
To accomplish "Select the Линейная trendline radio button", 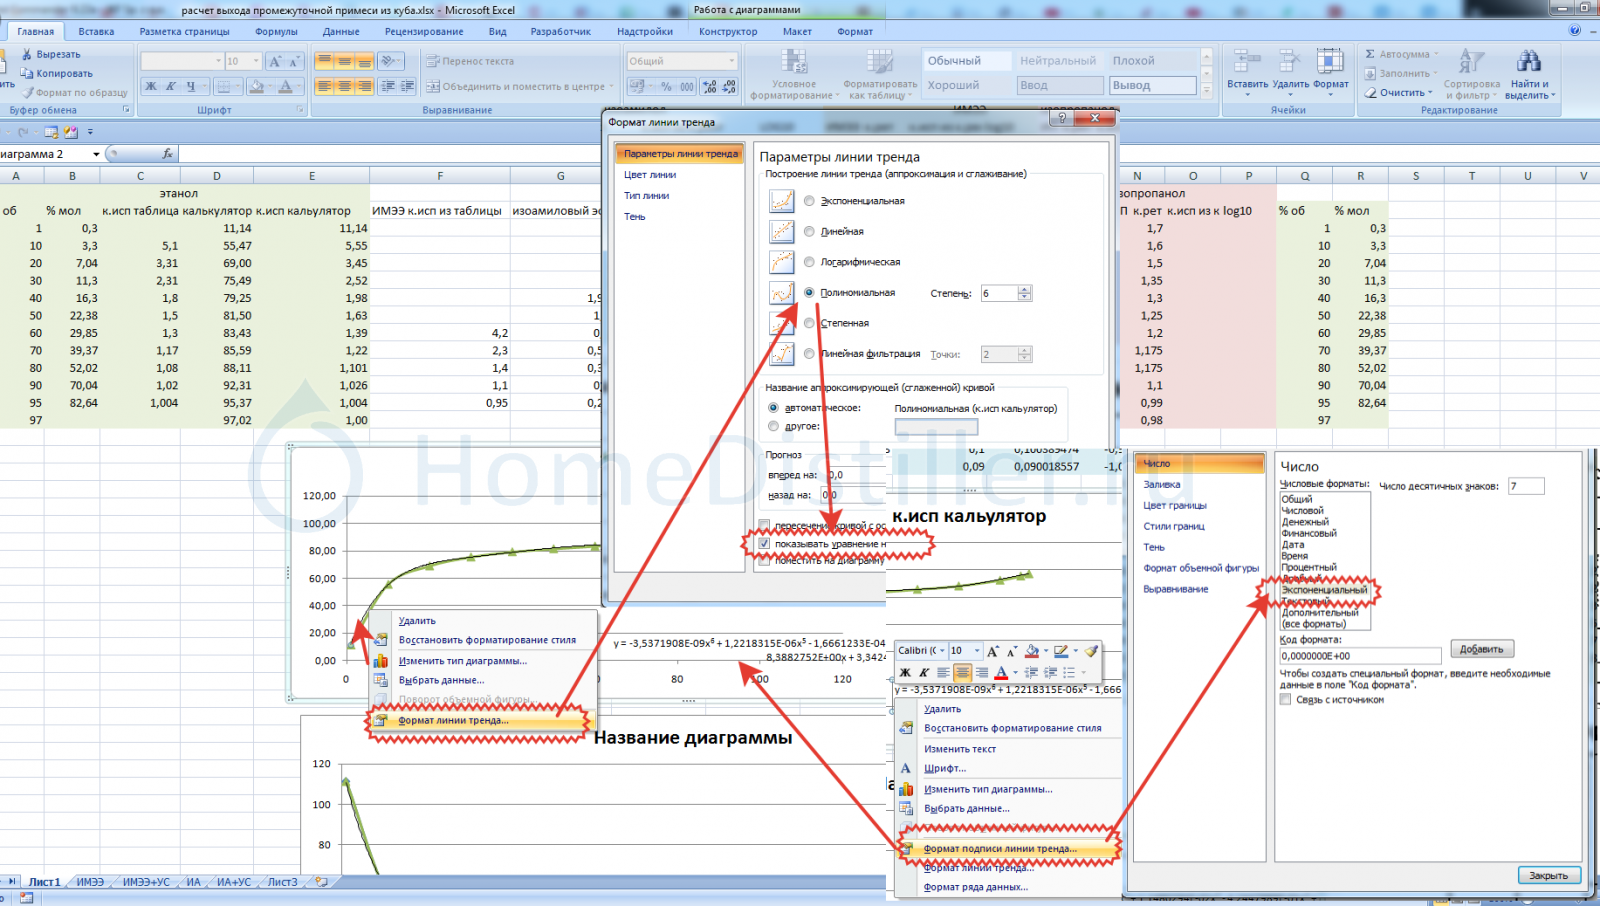I will coord(809,232).
